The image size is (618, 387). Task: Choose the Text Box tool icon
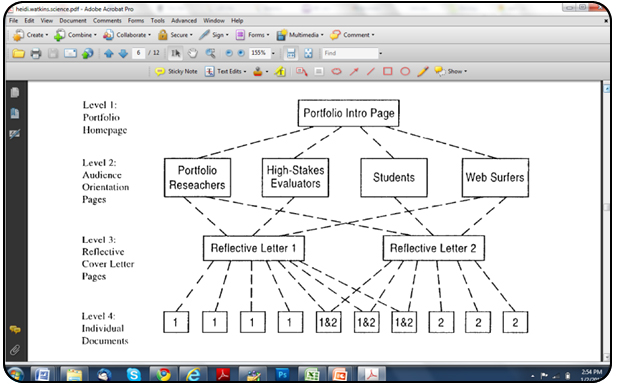[x=319, y=71]
